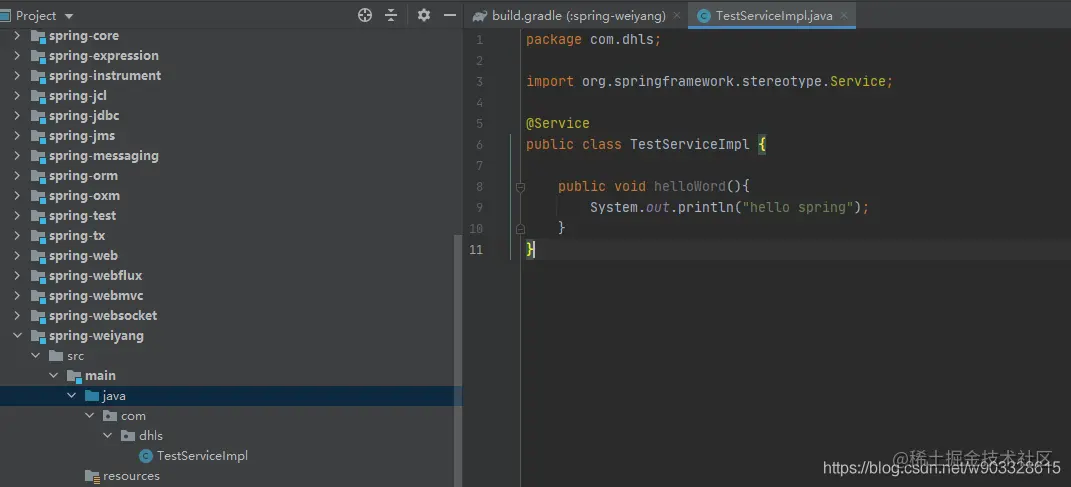Expand the spring-core module

click(x=18, y=36)
